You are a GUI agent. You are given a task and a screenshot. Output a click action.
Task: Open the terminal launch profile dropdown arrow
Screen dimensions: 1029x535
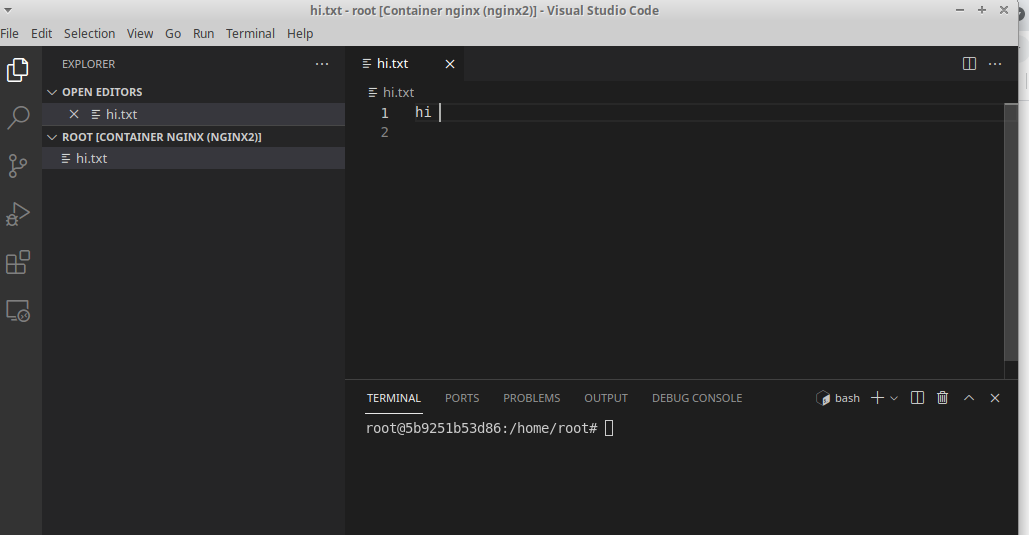click(894, 398)
